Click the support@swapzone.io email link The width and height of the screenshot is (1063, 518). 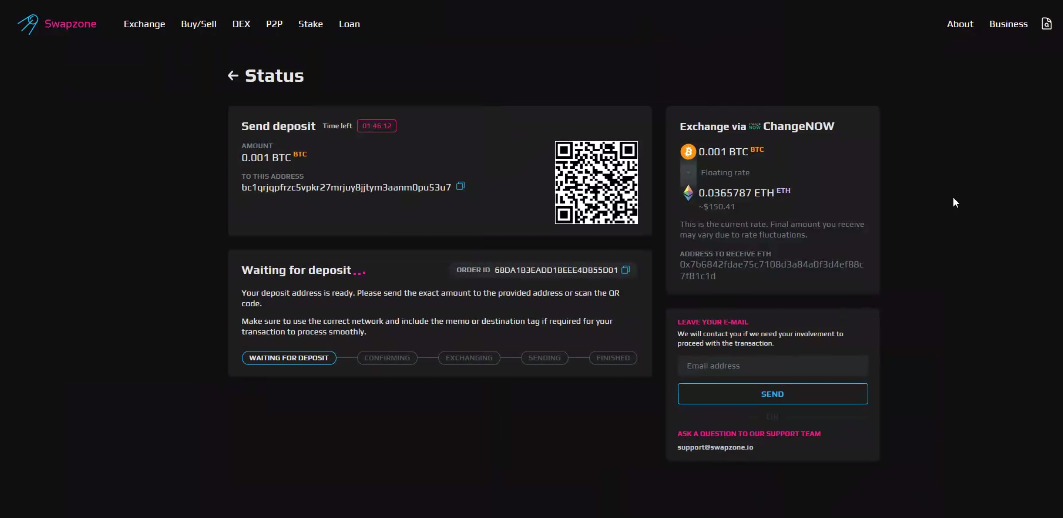pos(715,447)
